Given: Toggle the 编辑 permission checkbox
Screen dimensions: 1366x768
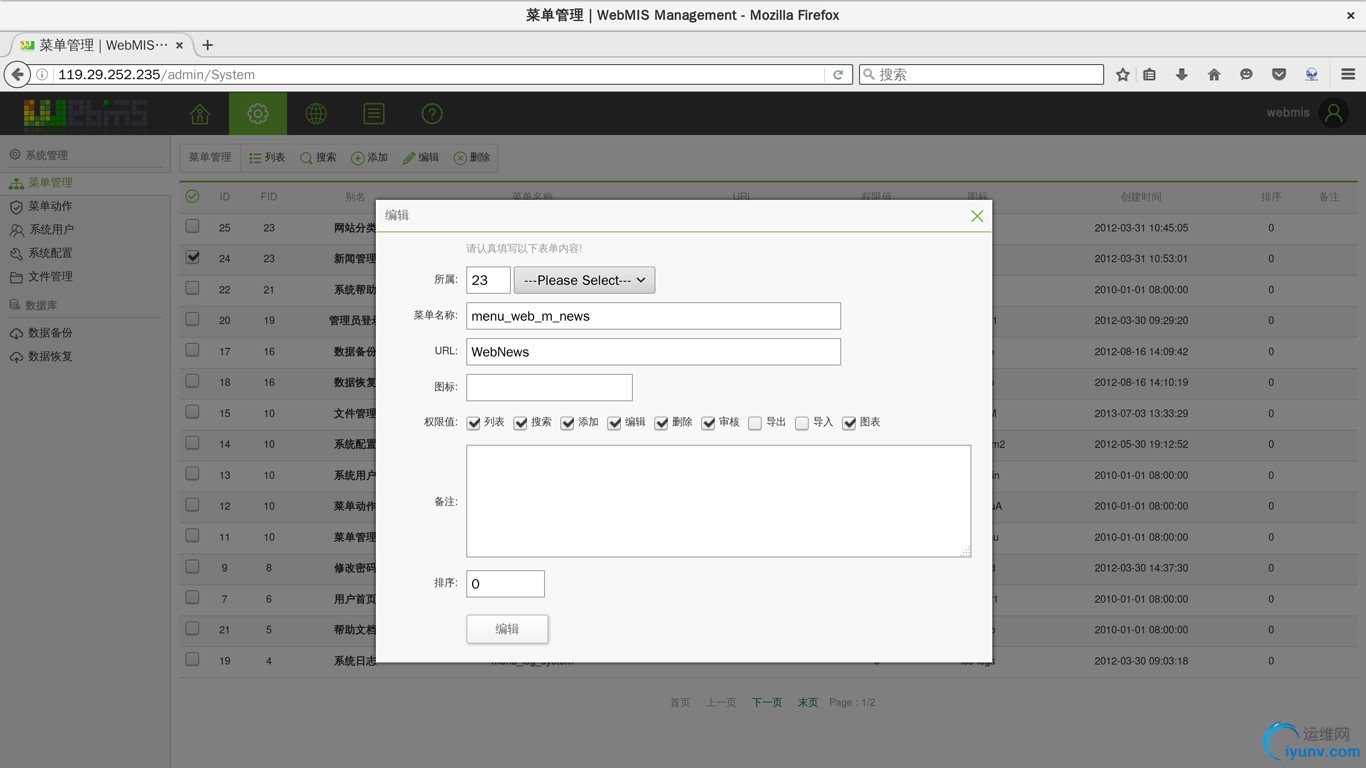Looking at the screenshot, I should (615, 423).
